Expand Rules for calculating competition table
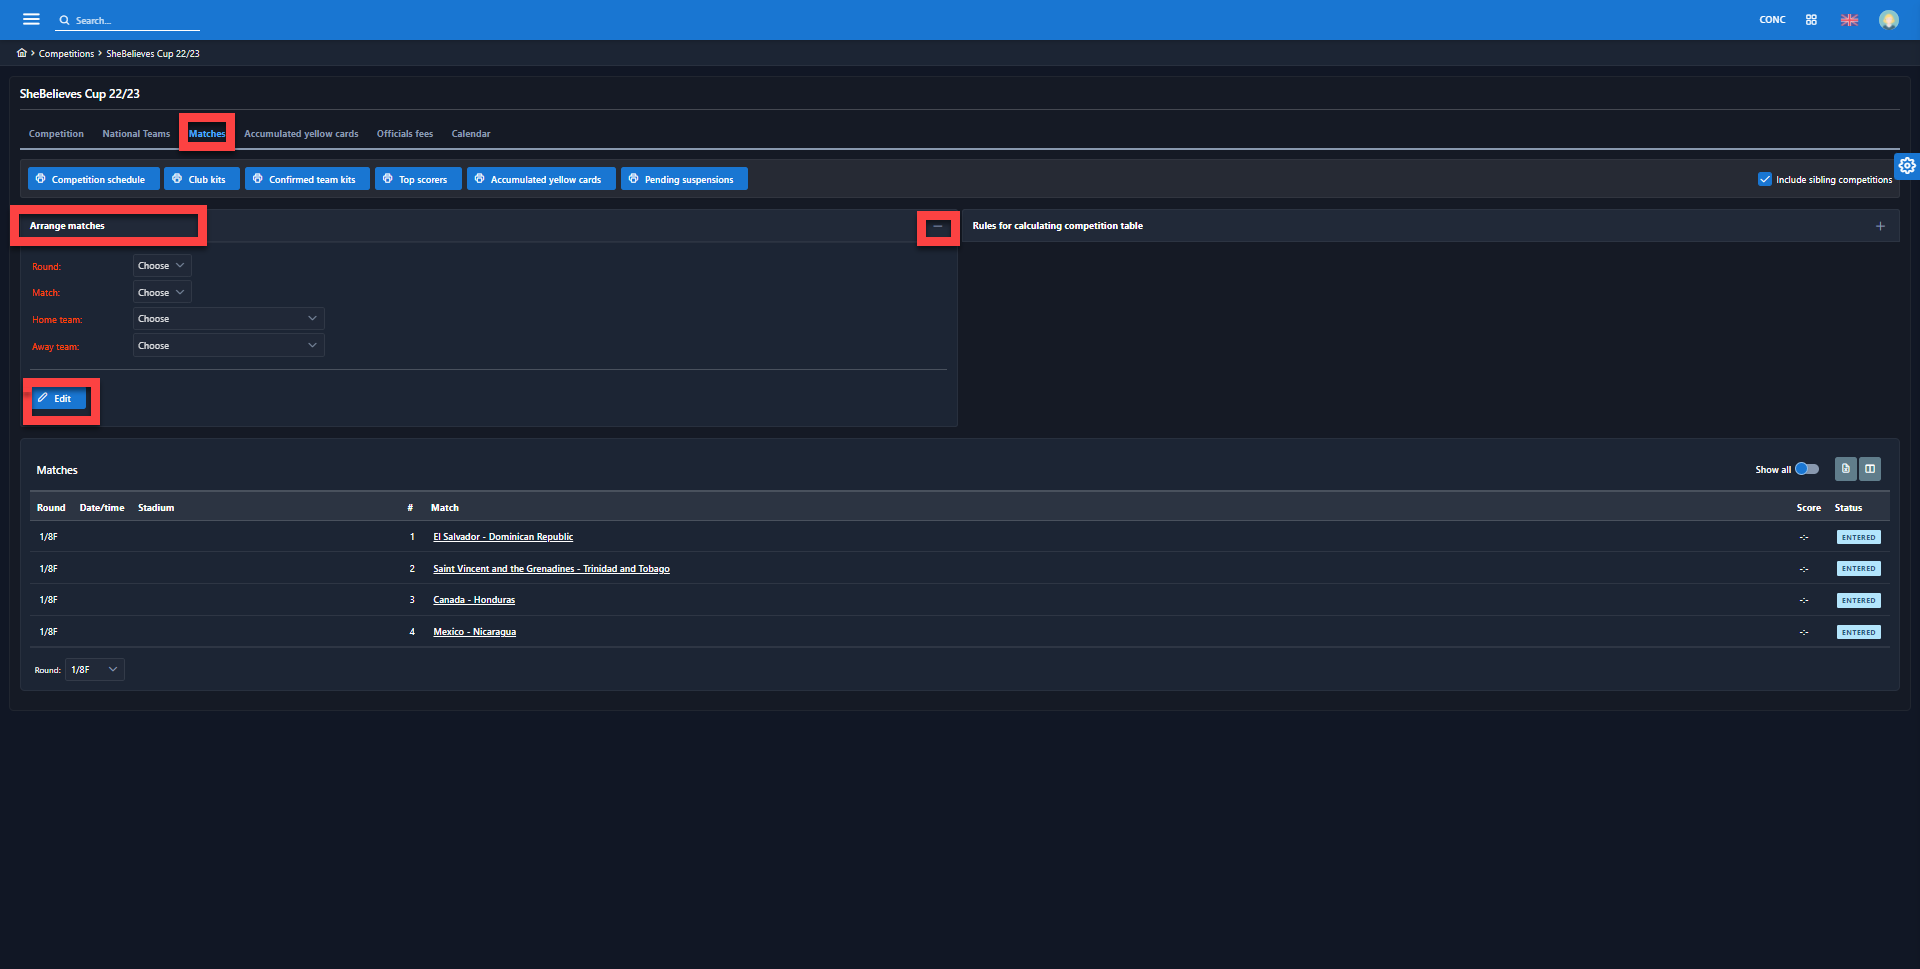 click(x=1880, y=226)
